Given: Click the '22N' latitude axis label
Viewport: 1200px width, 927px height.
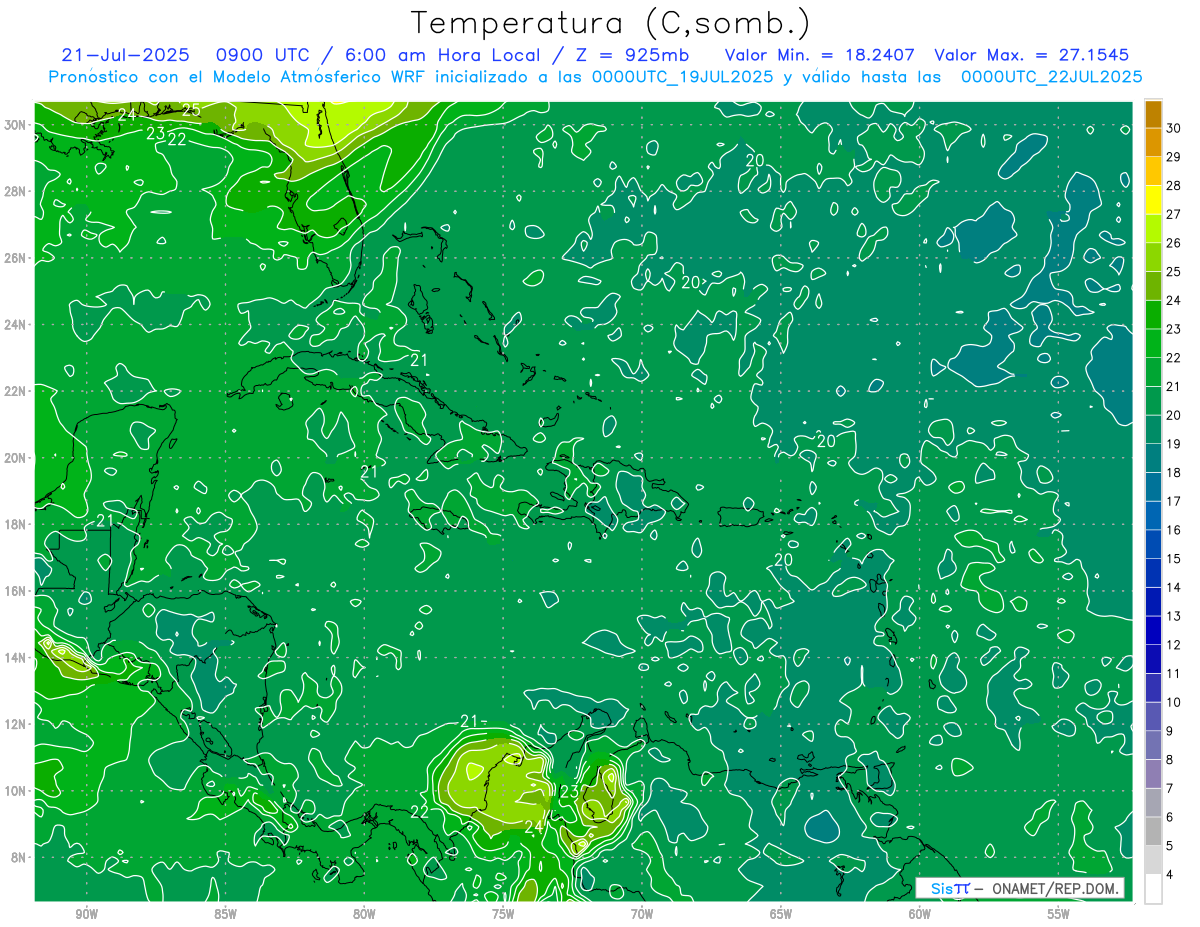Looking at the screenshot, I should [x=15, y=391].
